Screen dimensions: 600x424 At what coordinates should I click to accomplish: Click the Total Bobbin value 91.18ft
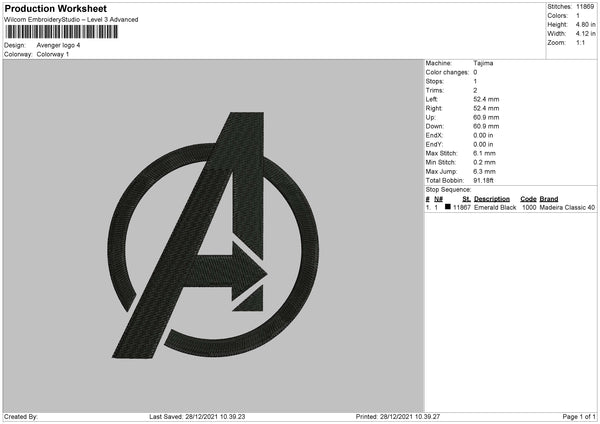pyautogui.click(x=483, y=180)
